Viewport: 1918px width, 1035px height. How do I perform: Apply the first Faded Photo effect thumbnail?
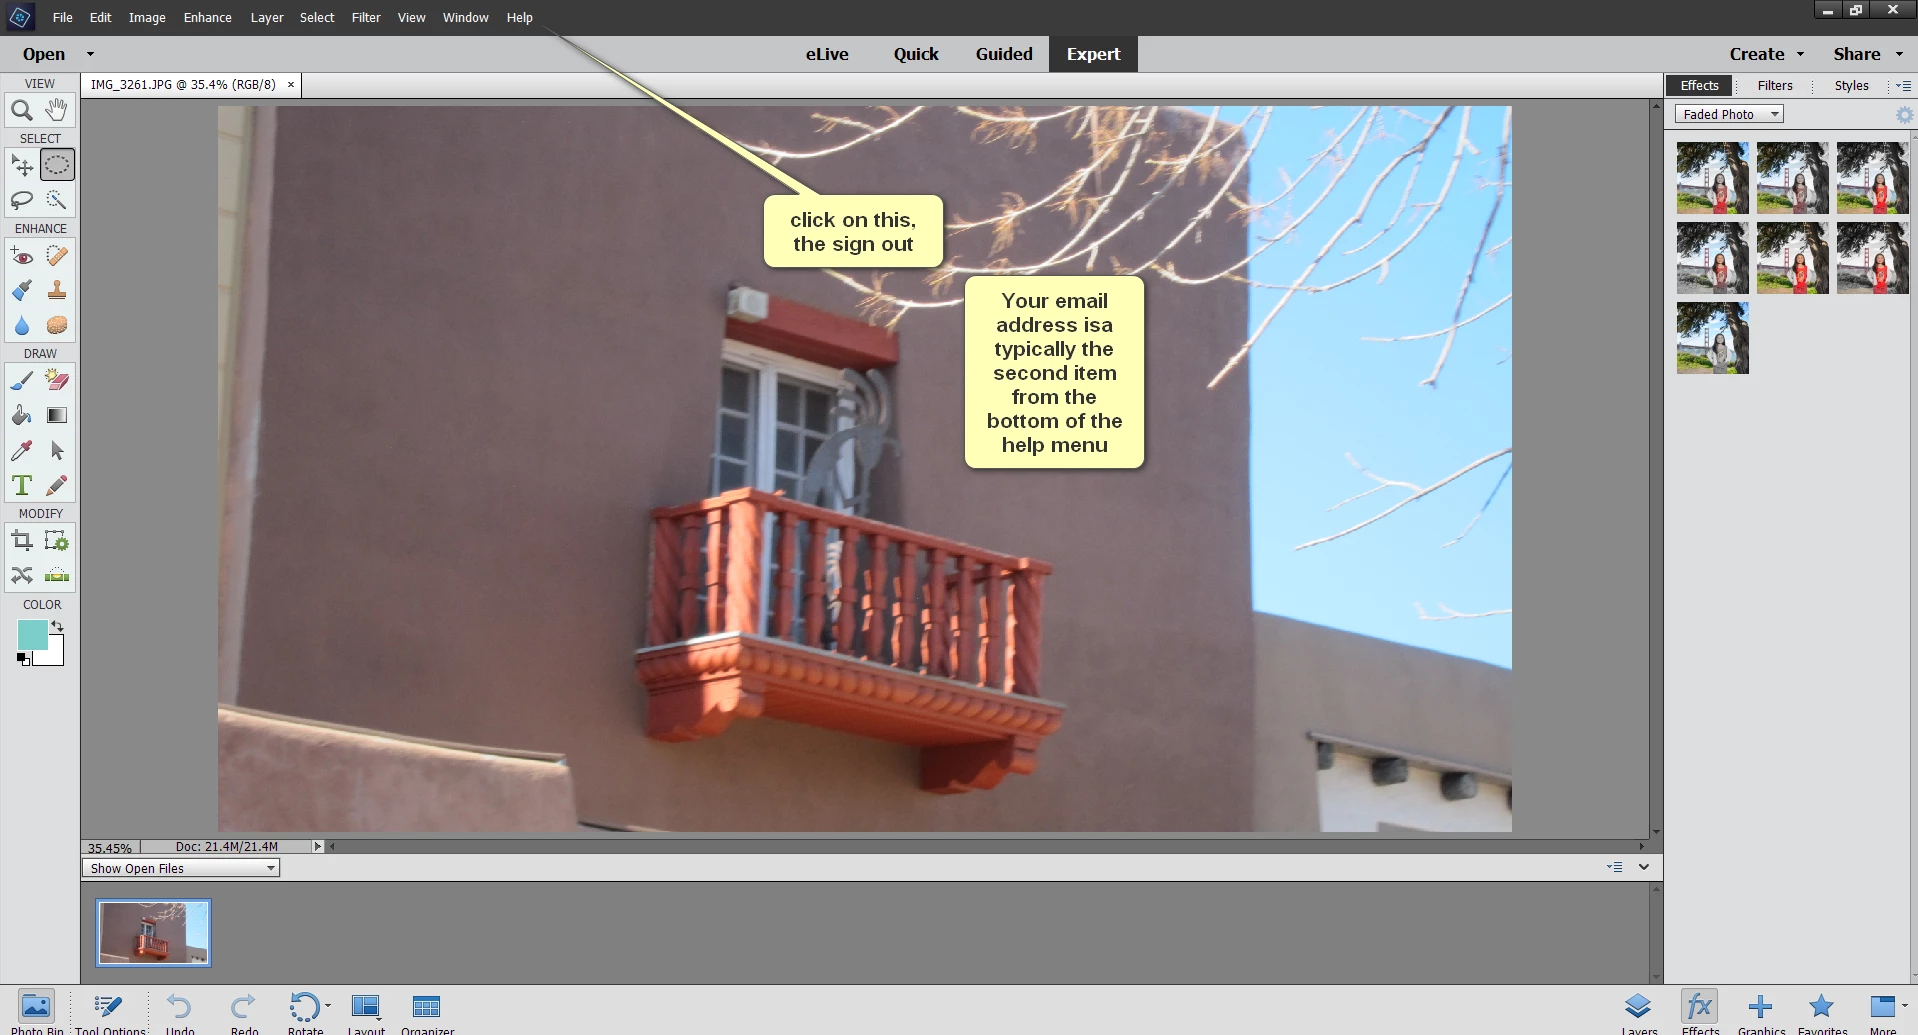[1712, 178]
